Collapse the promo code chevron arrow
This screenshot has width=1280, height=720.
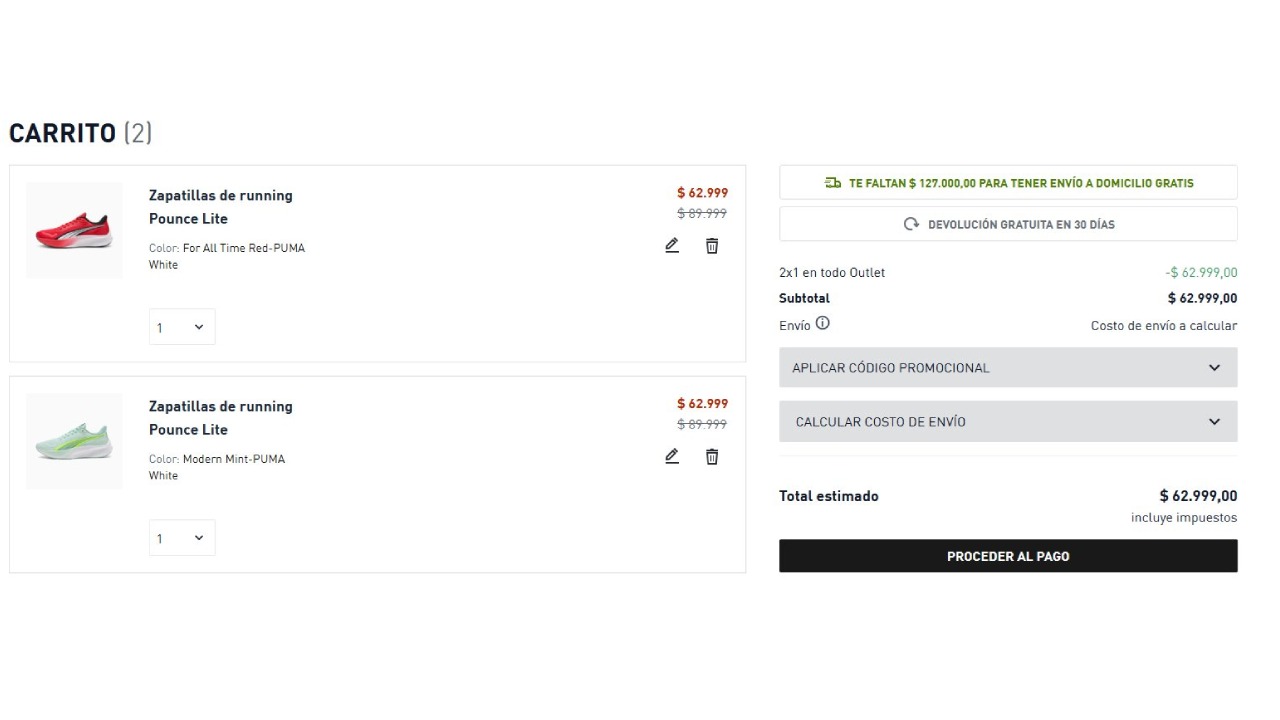(x=1214, y=367)
